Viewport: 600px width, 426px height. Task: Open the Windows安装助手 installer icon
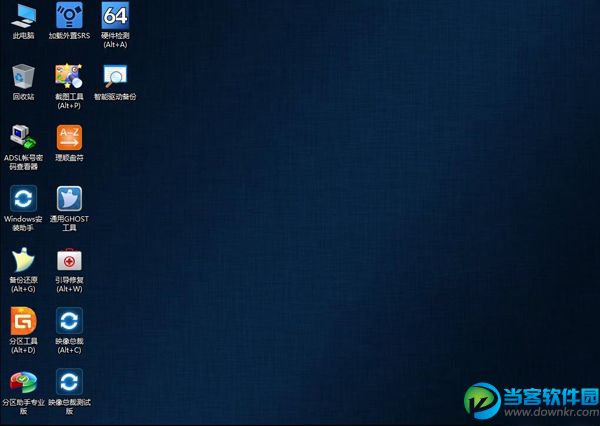pos(23,198)
